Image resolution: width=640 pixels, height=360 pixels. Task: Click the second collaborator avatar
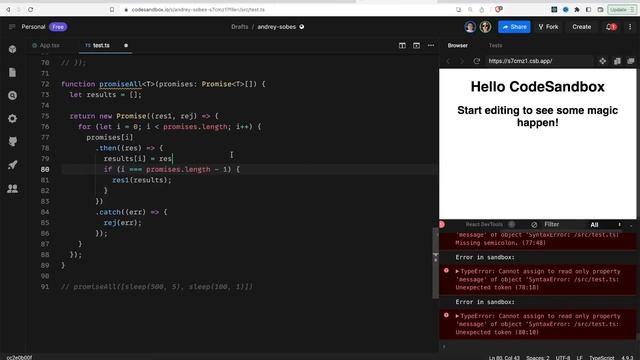pyautogui.click(x=485, y=27)
